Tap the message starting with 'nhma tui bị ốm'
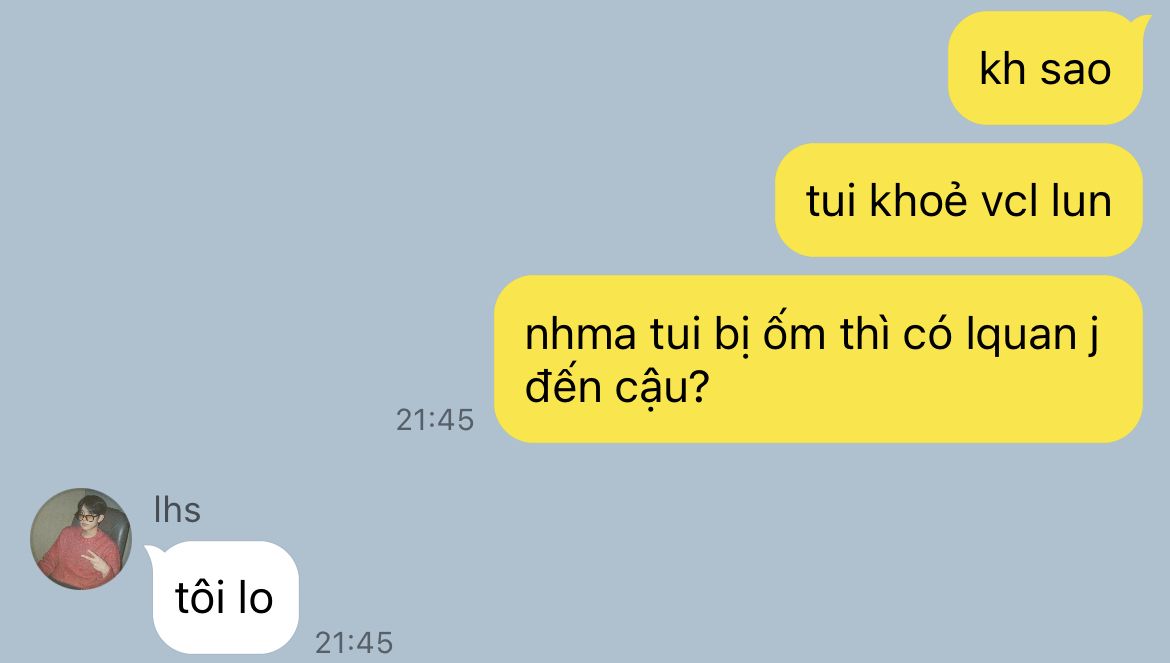1170x663 pixels. 819,359
